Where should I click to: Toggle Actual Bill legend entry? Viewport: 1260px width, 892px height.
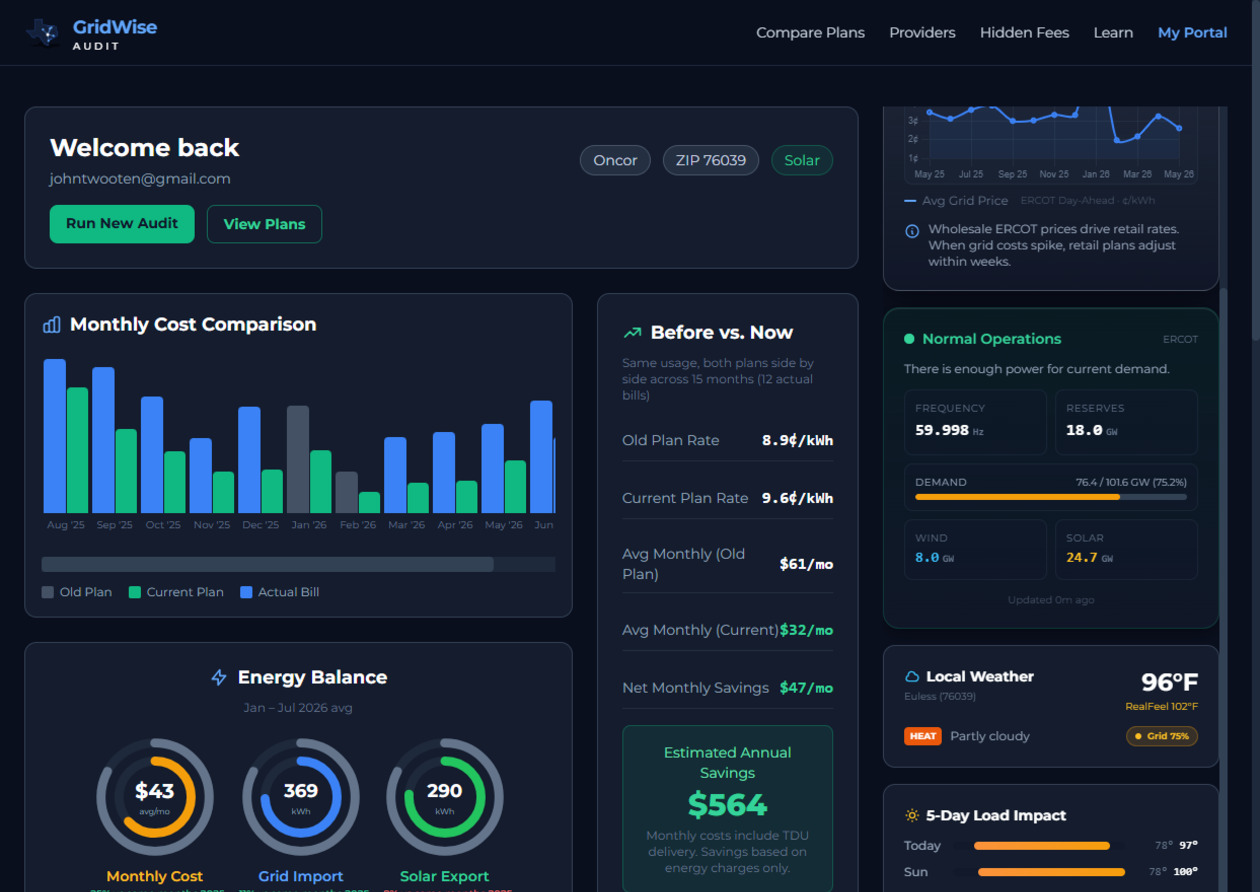[280, 592]
